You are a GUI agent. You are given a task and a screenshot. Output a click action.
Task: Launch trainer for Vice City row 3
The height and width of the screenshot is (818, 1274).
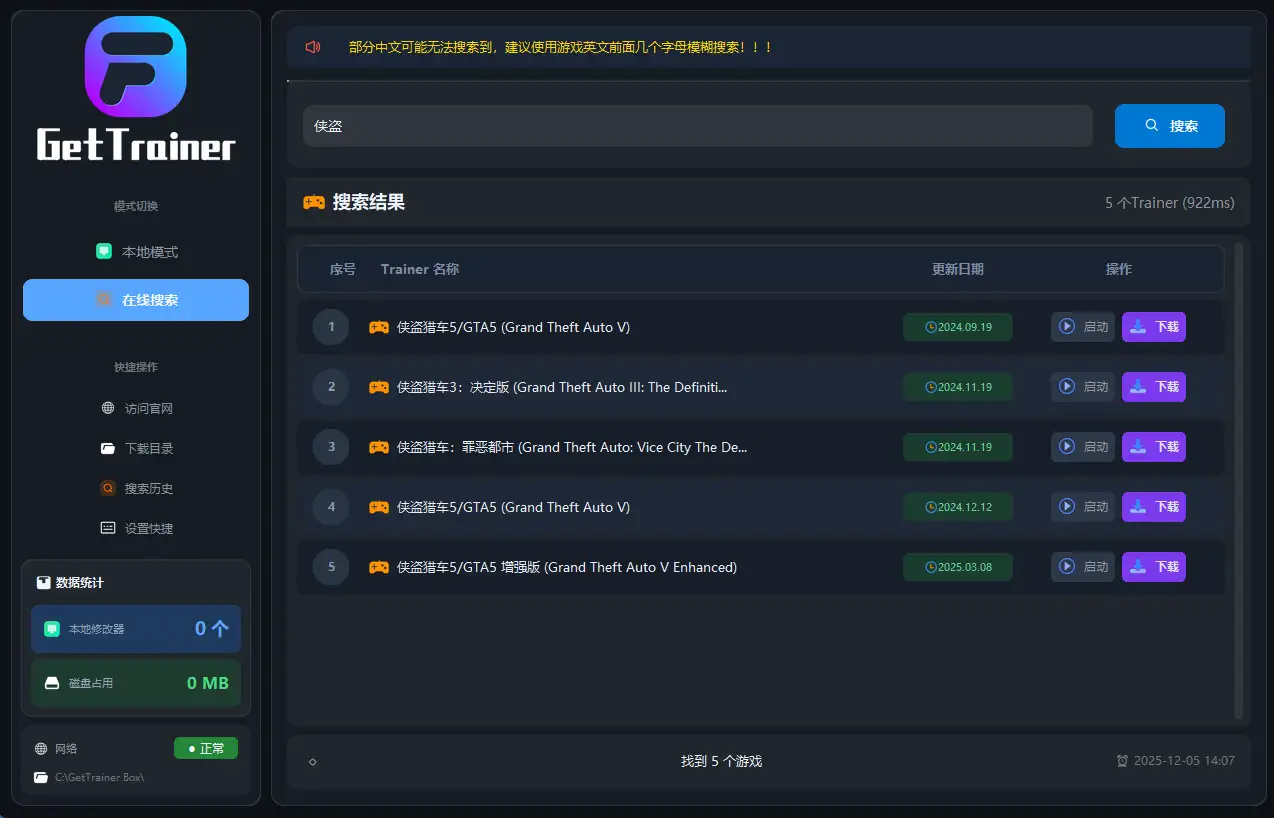pos(1082,447)
